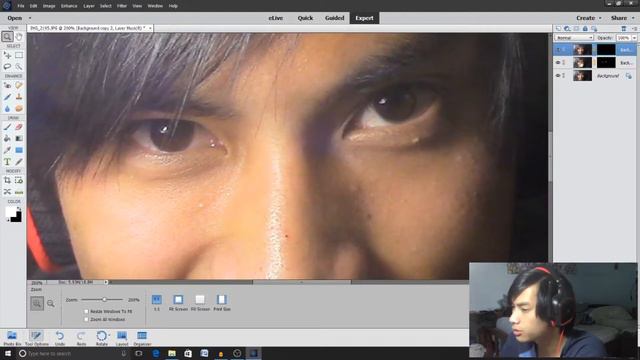Click the Fill Screen button
Image resolution: width=640 pixels, height=360 pixels.
(x=200, y=302)
